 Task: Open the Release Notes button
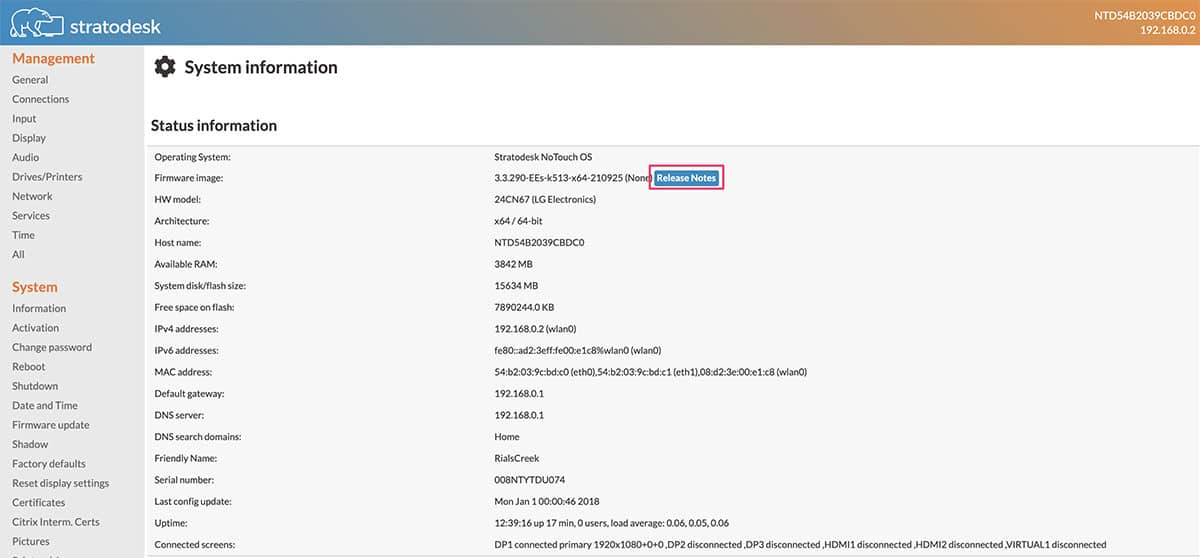click(x=686, y=178)
